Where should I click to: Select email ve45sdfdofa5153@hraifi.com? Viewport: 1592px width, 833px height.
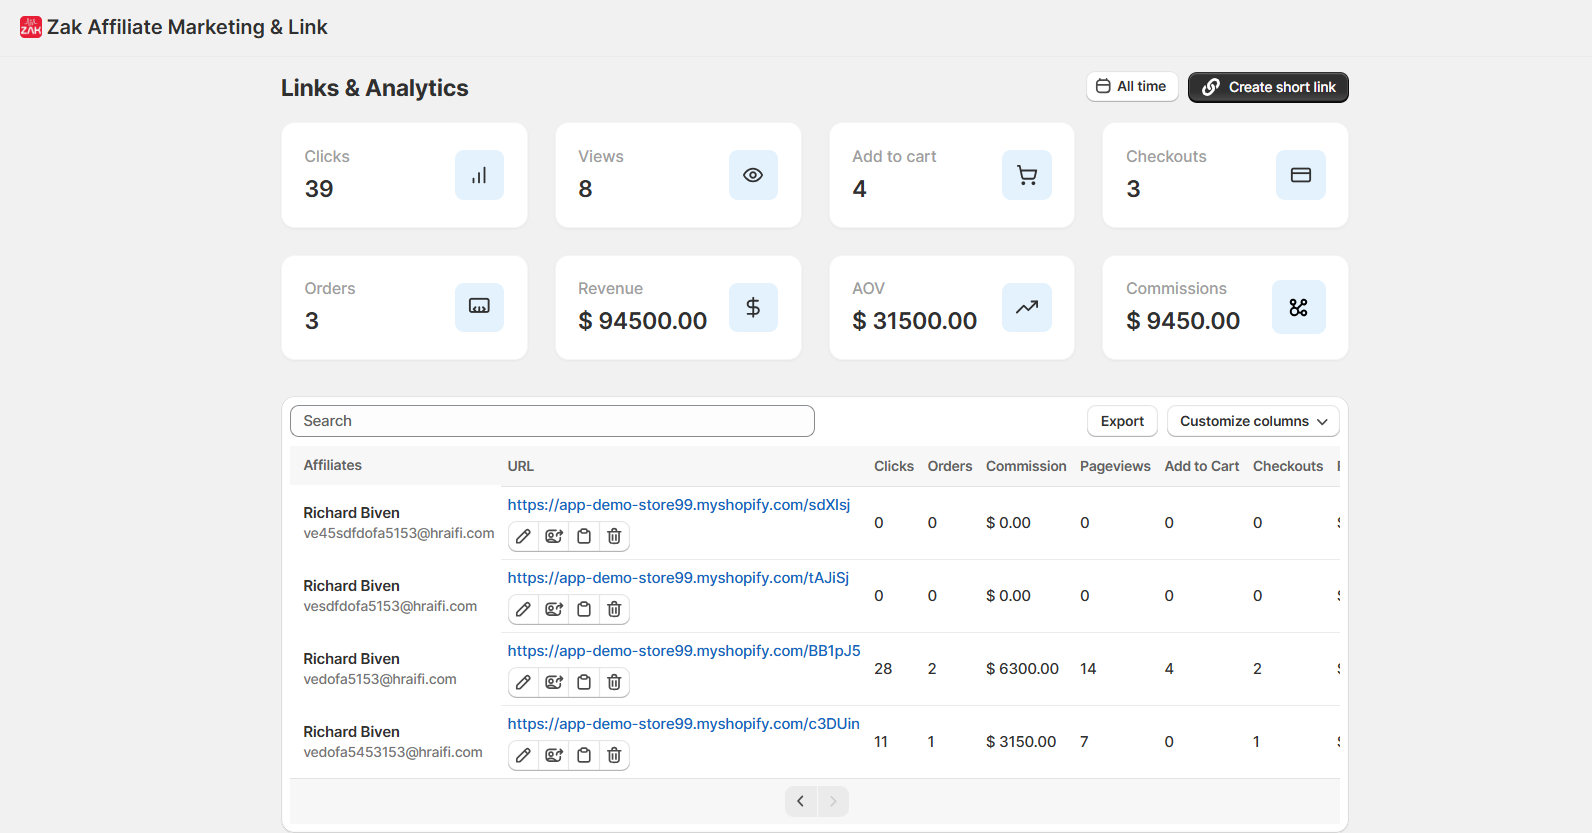coord(399,533)
